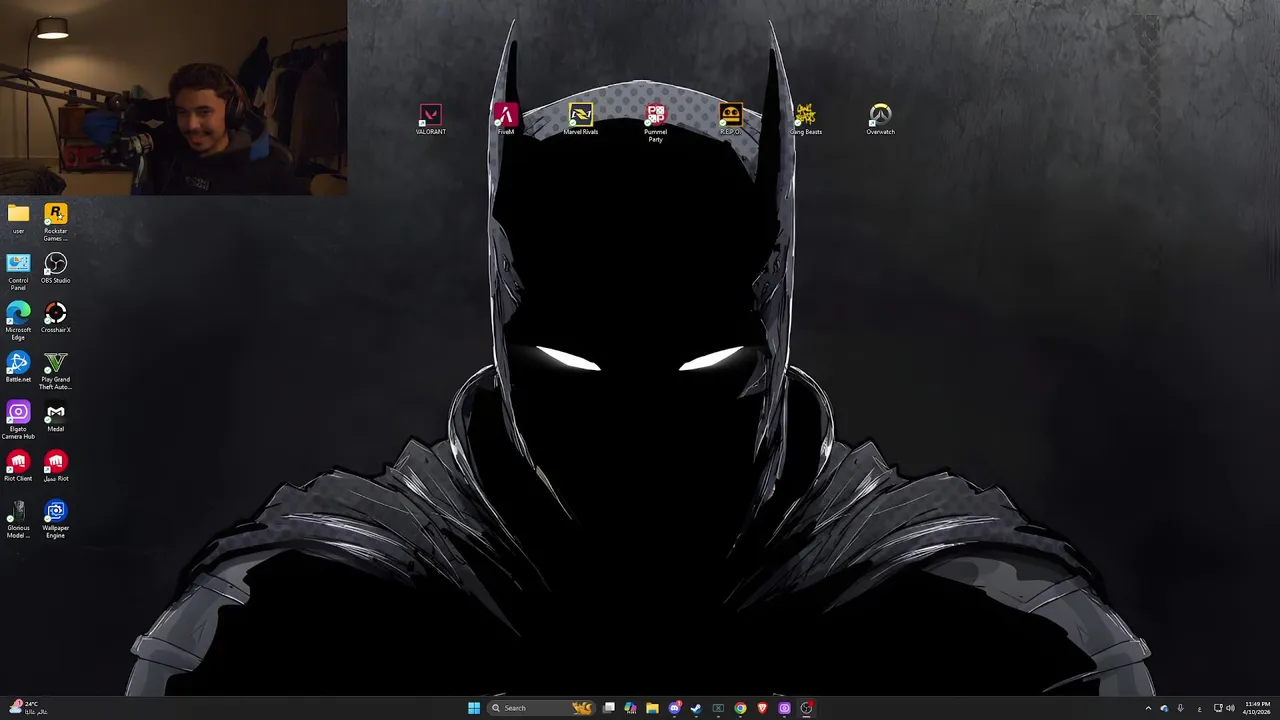The image size is (1280, 720).
Task: Select the Marvel Rivals desktop icon
Action: pyautogui.click(x=581, y=119)
